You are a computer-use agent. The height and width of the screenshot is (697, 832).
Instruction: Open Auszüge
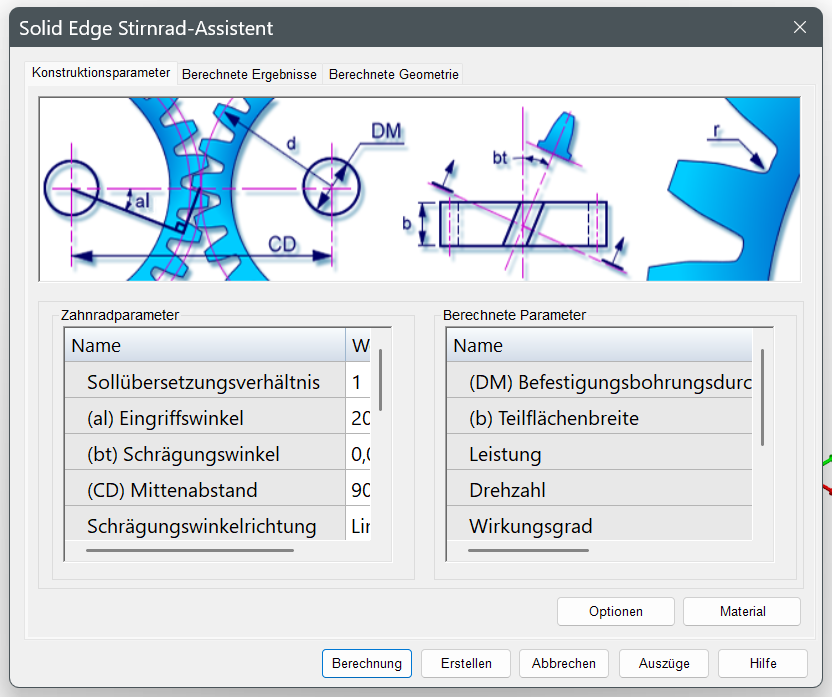pos(664,664)
